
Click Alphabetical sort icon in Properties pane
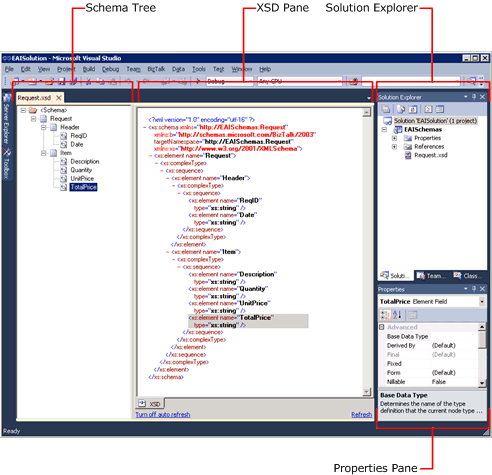pyautogui.click(x=397, y=315)
